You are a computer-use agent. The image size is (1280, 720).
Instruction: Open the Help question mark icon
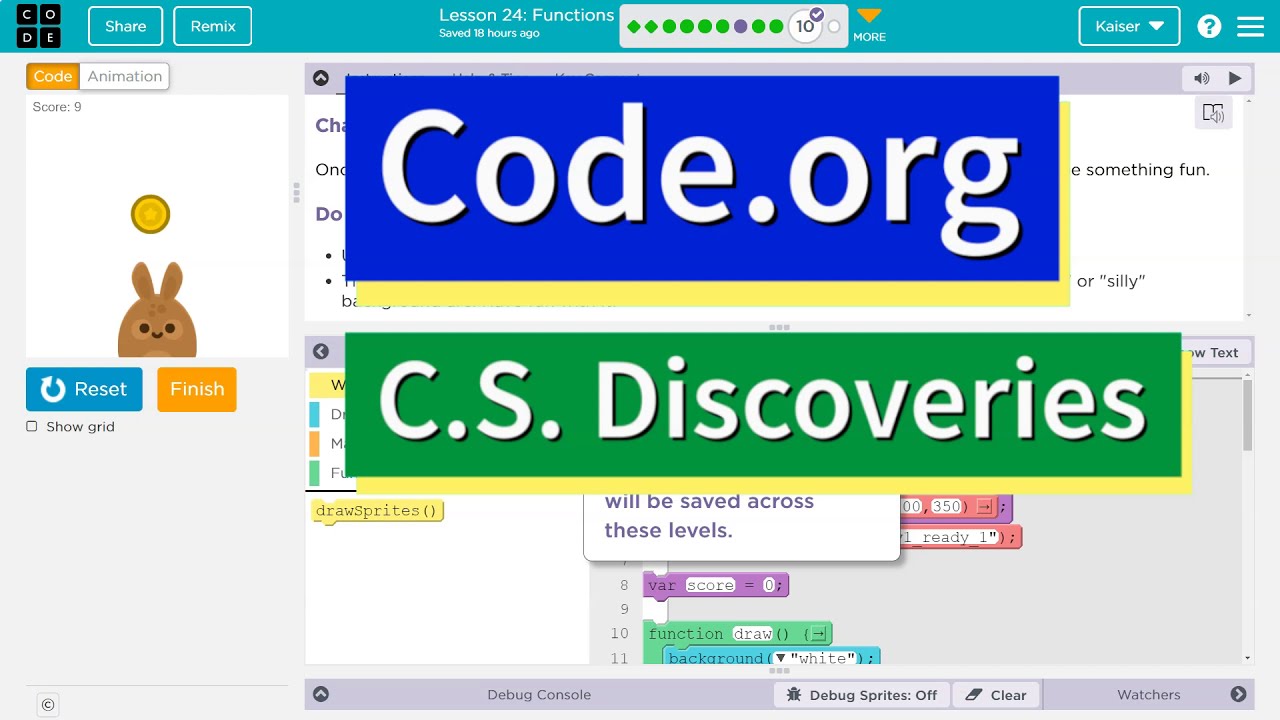pos(1209,26)
